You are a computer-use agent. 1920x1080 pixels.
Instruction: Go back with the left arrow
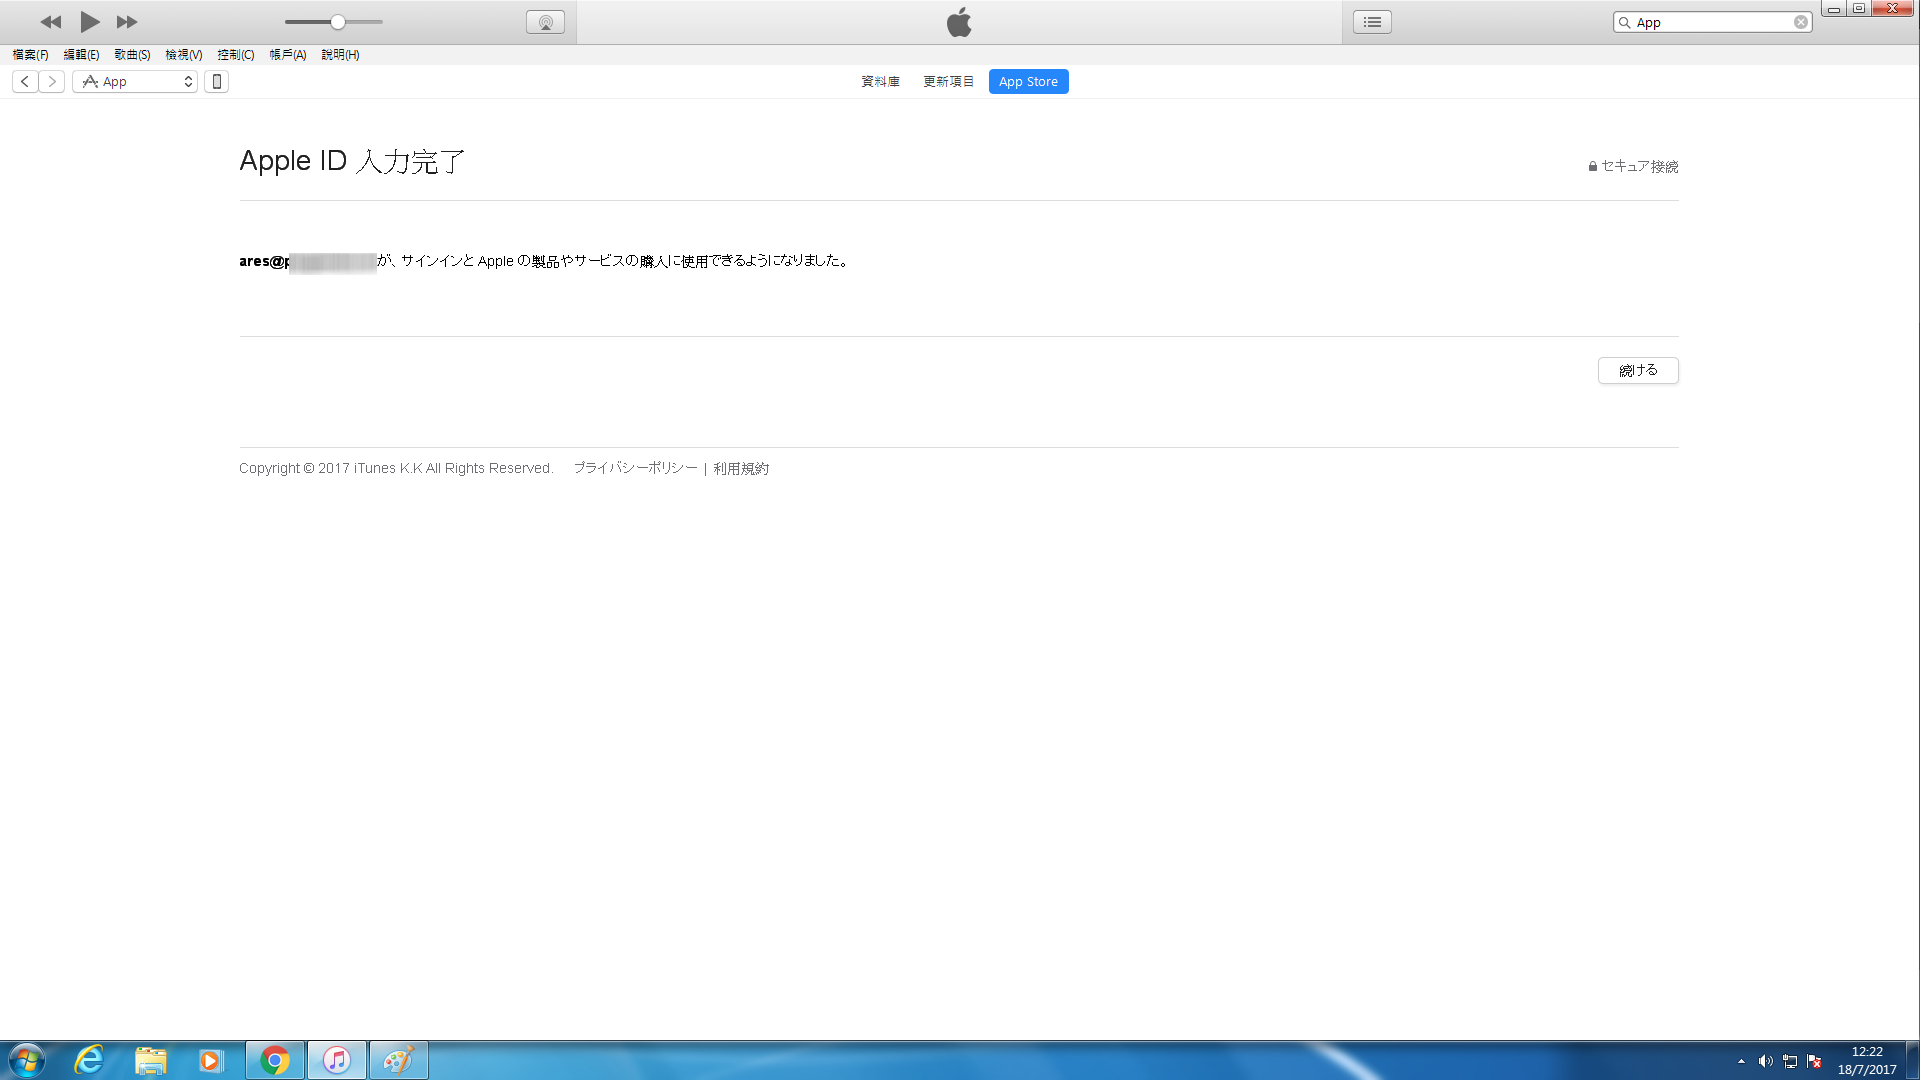25,81
